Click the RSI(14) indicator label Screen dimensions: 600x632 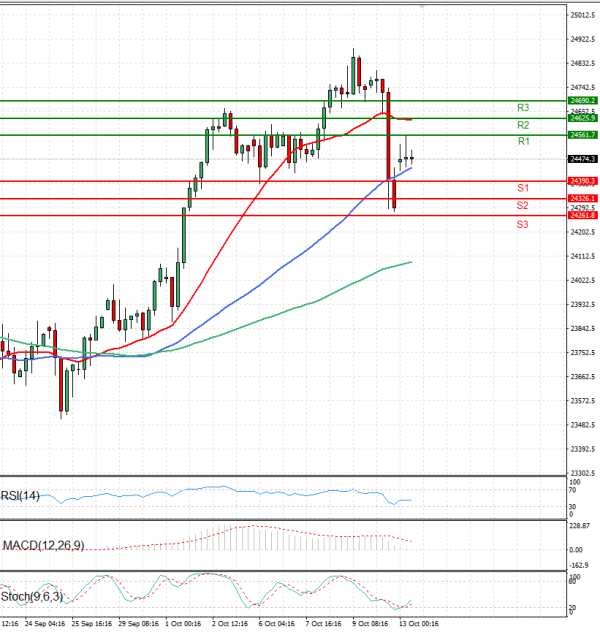pyautogui.click(x=20, y=496)
